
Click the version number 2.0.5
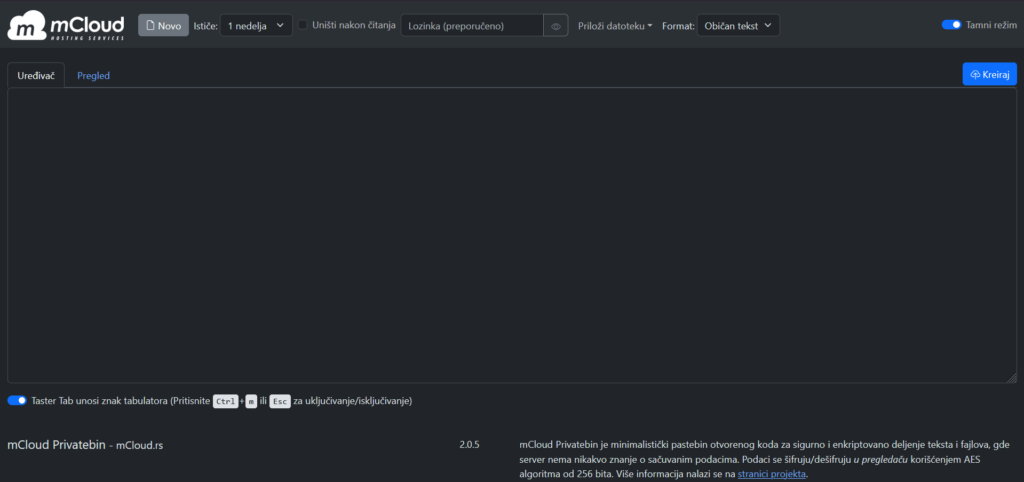470,445
